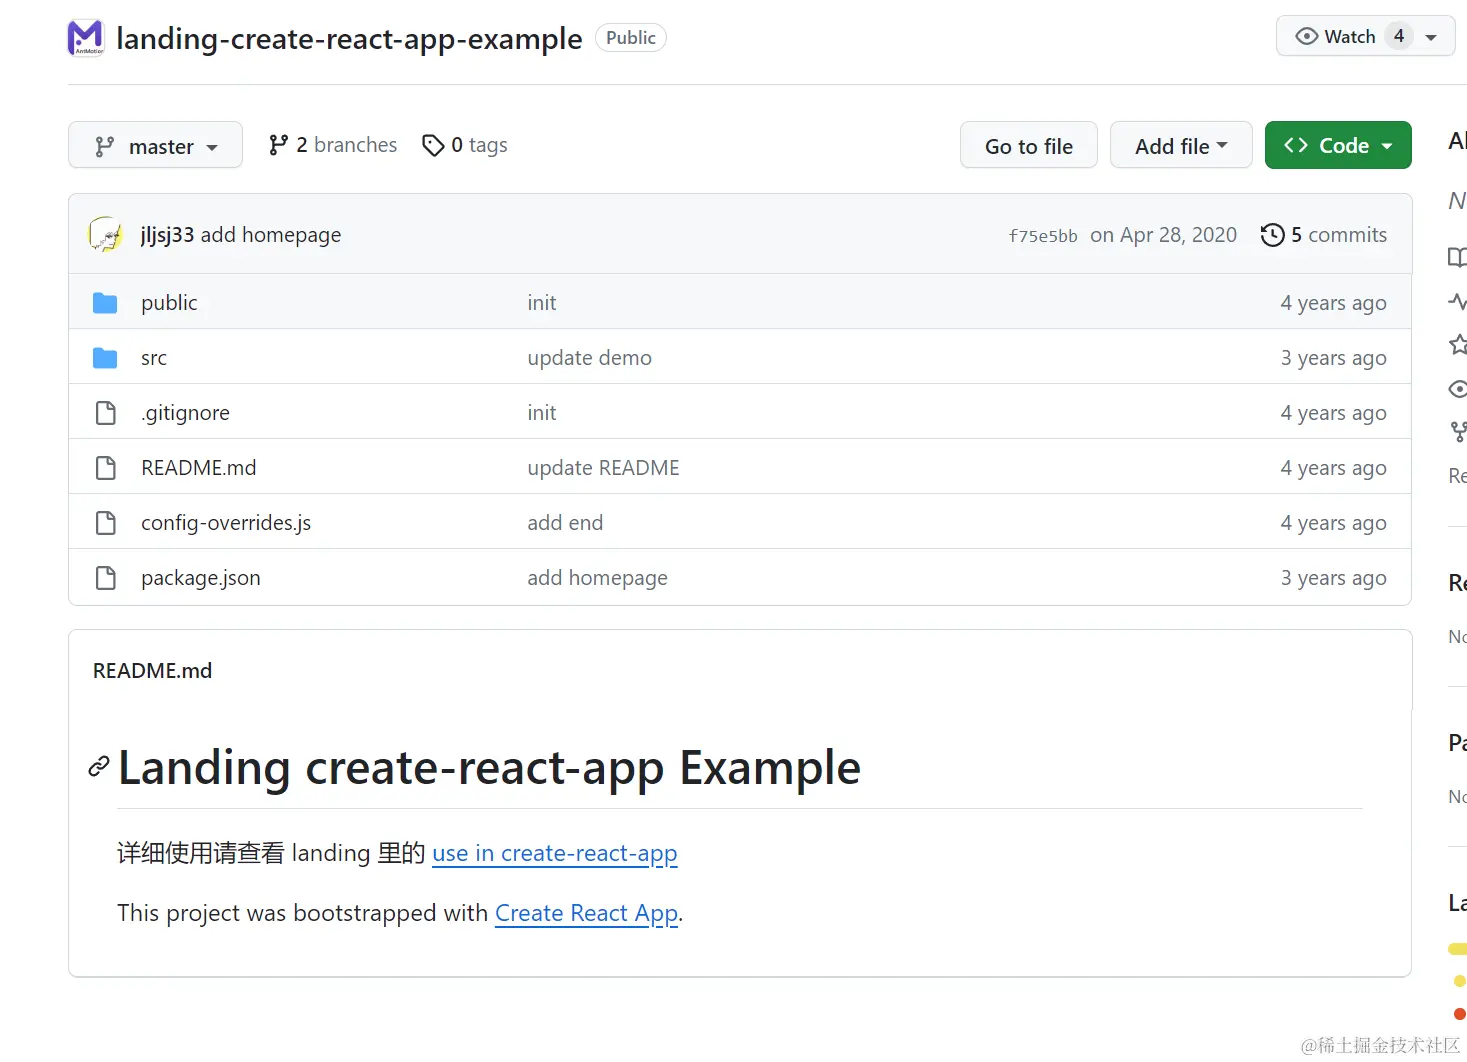Open commit hash f75e5bb
The width and height of the screenshot is (1467, 1062).
point(1043,236)
